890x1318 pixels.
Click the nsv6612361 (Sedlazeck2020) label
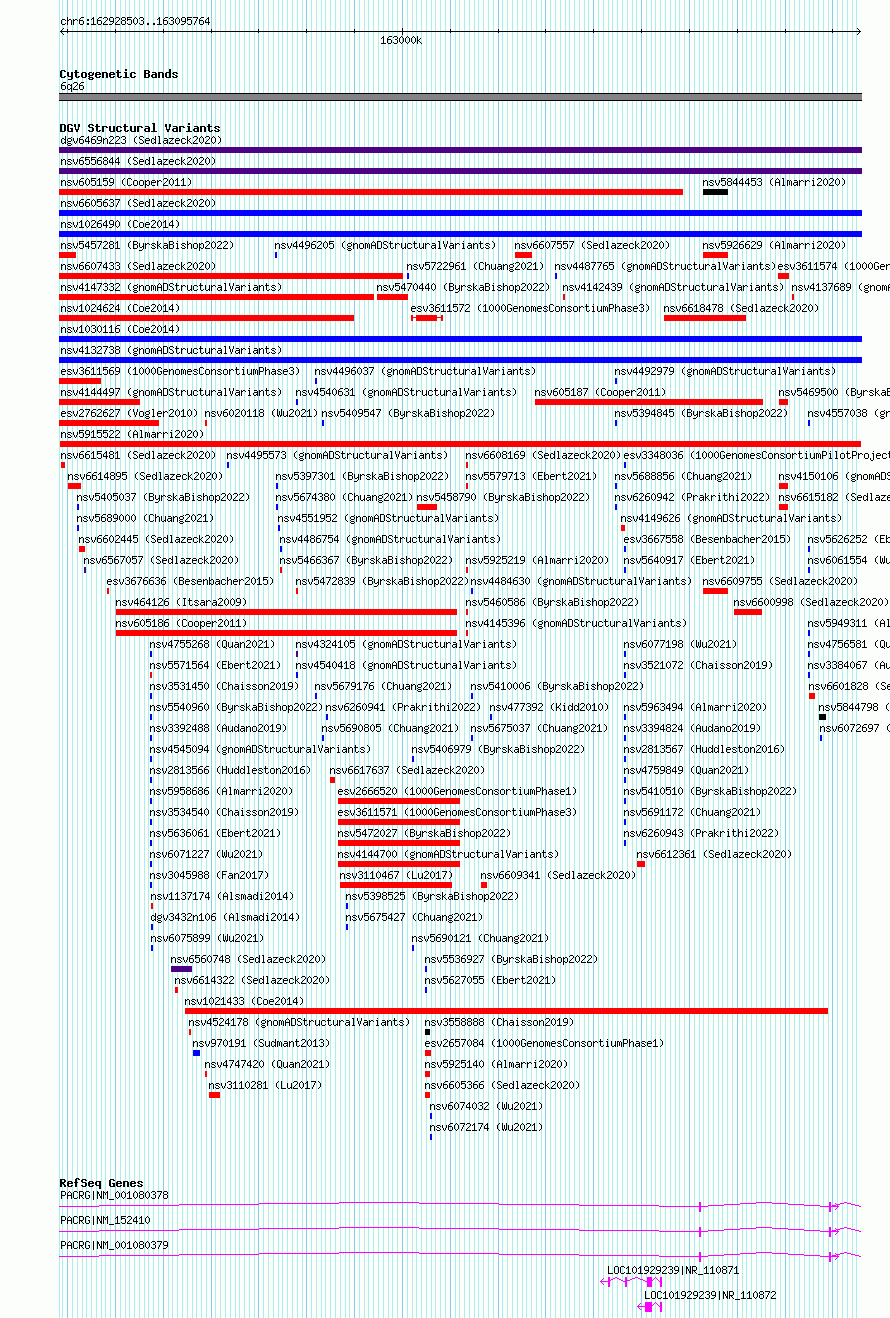click(714, 854)
